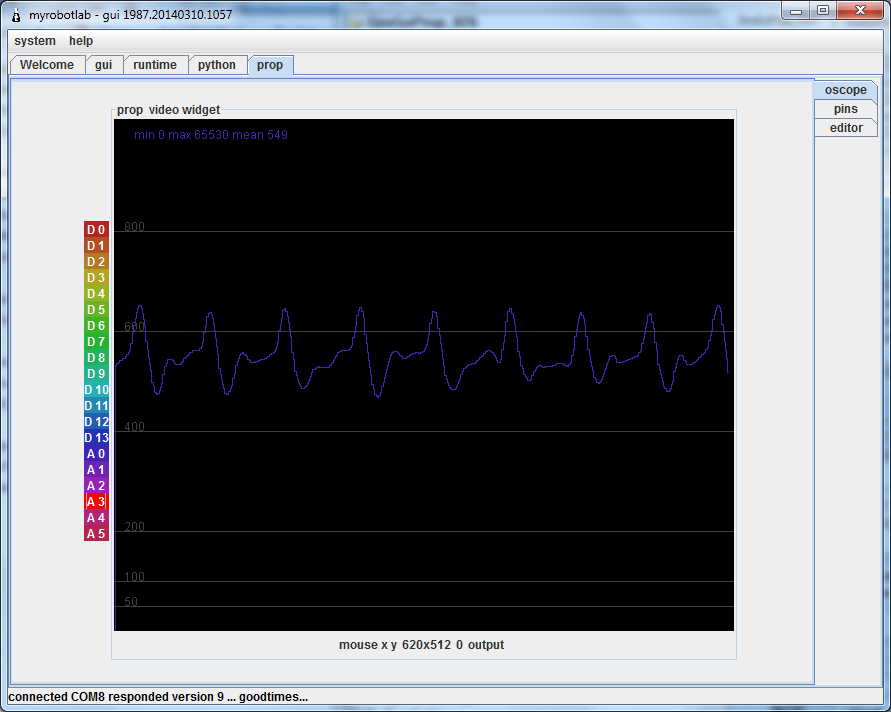This screenshot has height=712, width=891.
Task: Toggle trace for pin D 2
Action: coord(96,261)
